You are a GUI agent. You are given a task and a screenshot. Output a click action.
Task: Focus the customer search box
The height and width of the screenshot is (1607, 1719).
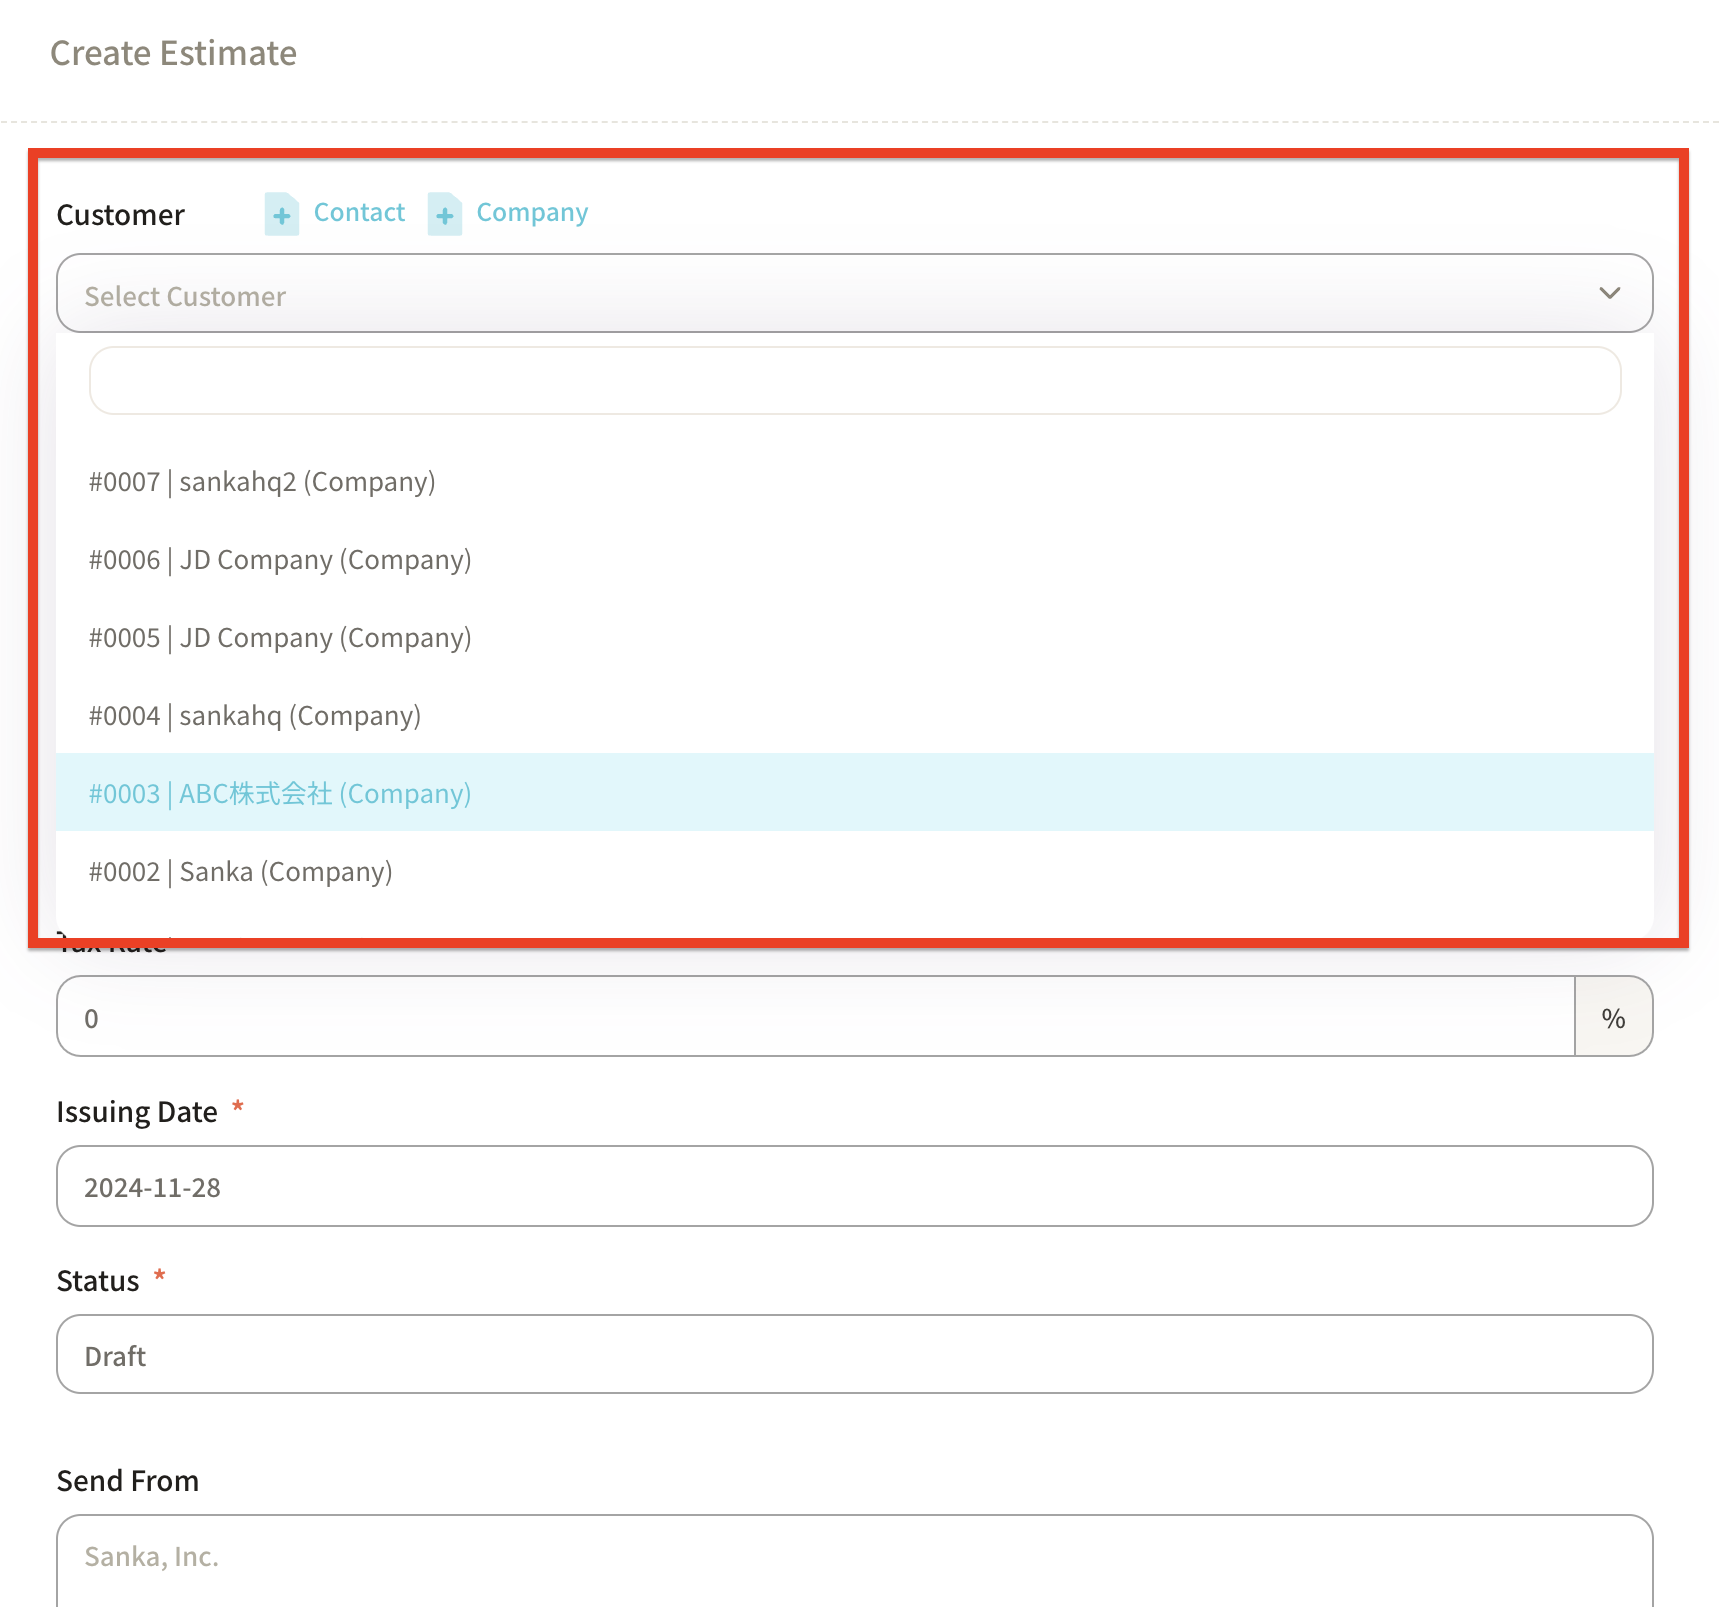[x=854, y=381]
